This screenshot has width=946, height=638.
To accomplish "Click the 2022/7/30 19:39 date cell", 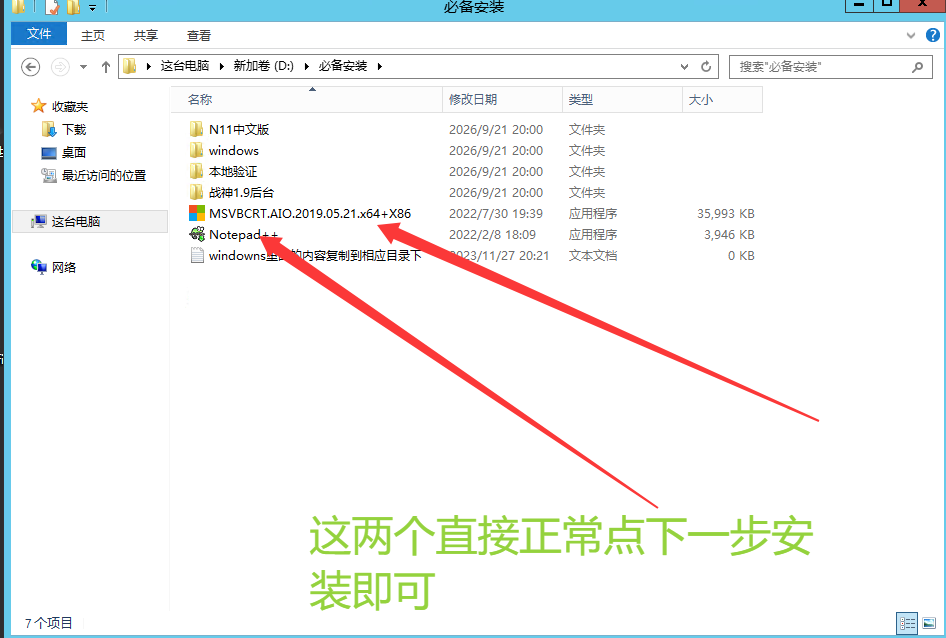I will [496, 214].
